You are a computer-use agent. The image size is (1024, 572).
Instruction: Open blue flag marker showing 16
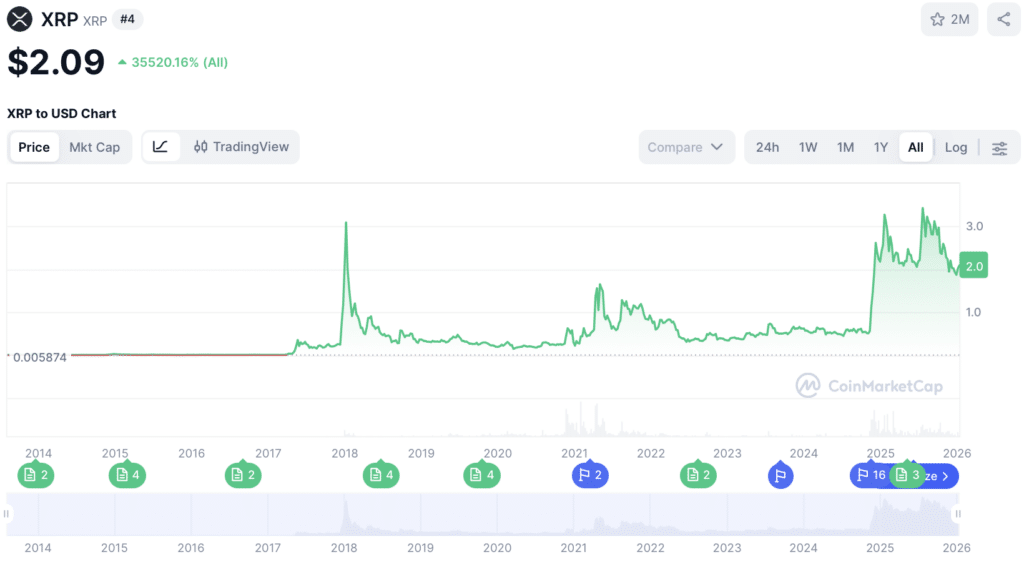869,475
